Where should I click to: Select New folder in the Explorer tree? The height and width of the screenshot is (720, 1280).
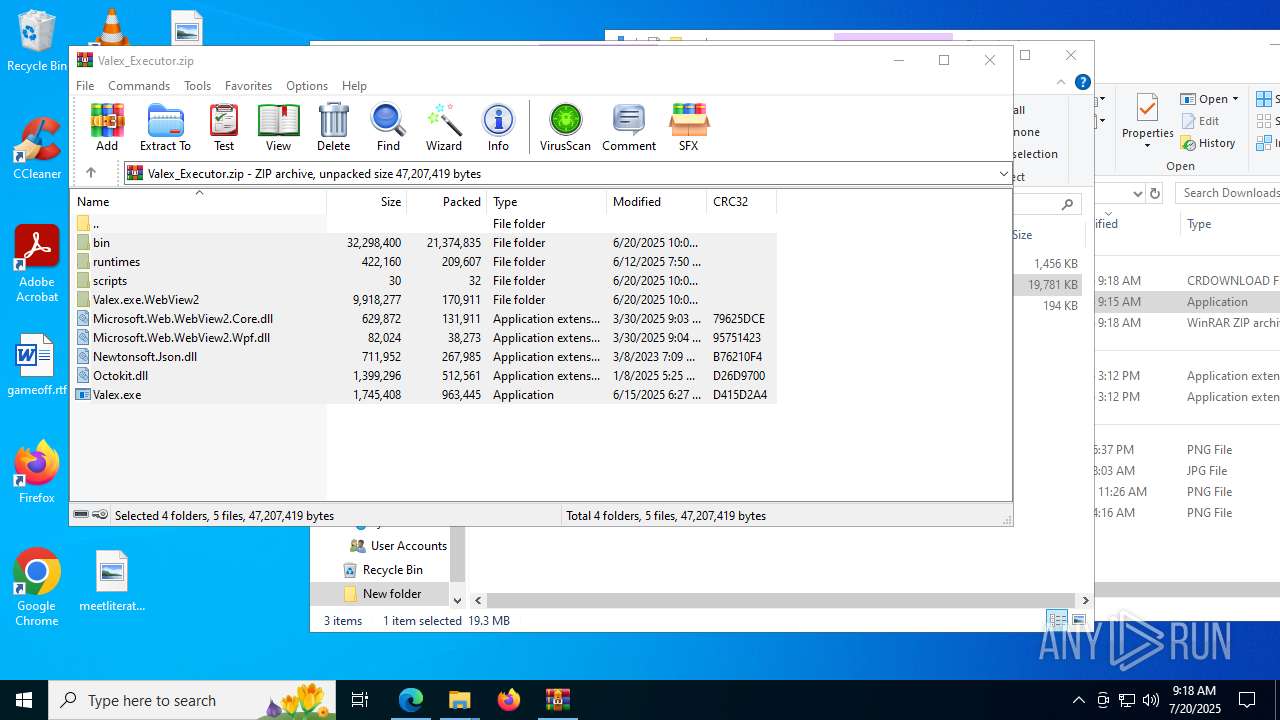(381, 593)
